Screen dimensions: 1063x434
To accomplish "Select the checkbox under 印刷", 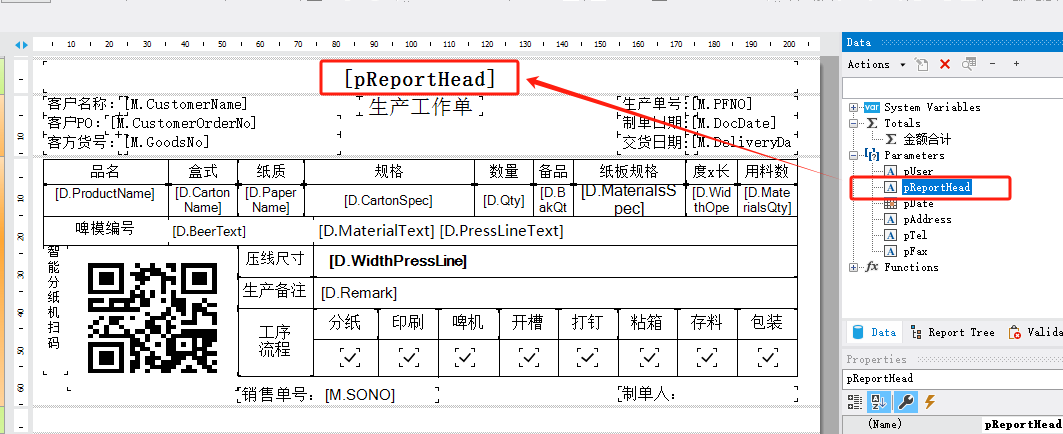I will point(409,357).
